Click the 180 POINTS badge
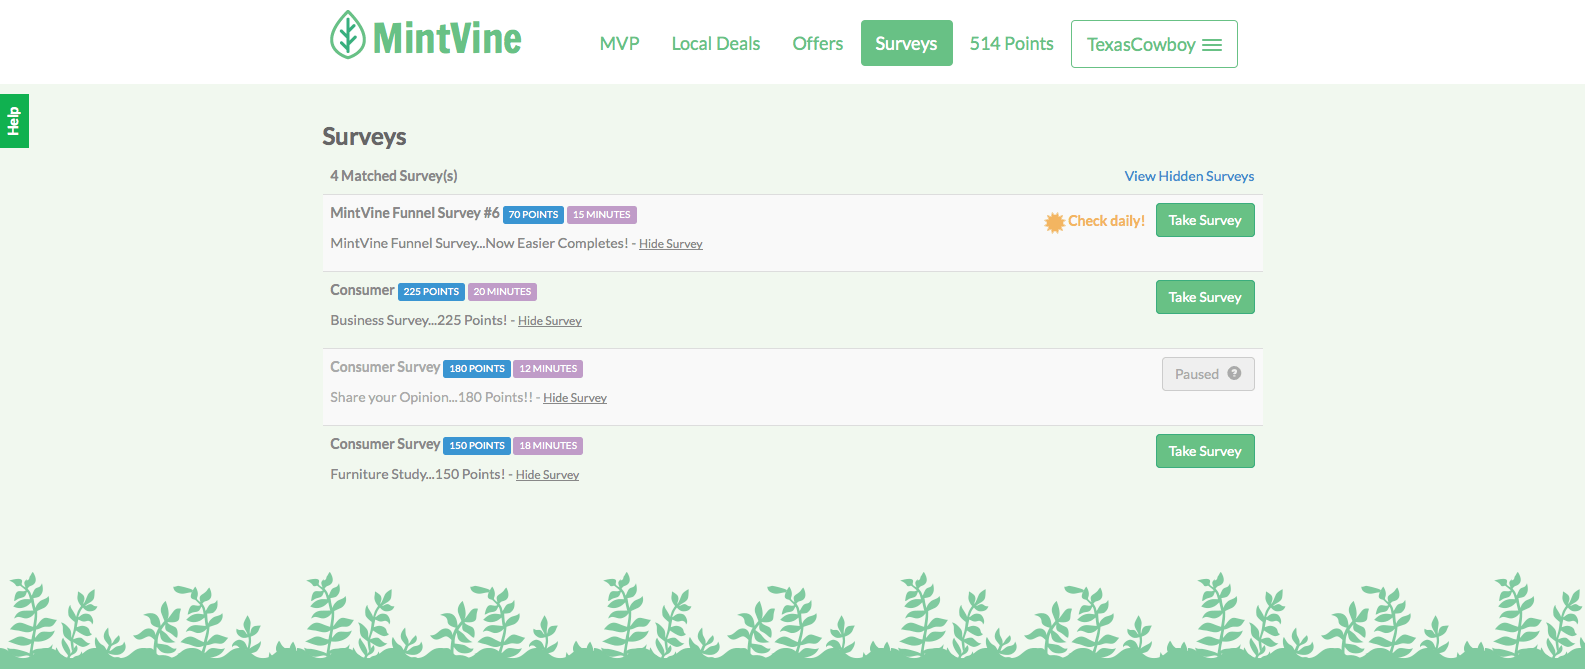This screenshot has height=669, width=1585. [477, 369]
